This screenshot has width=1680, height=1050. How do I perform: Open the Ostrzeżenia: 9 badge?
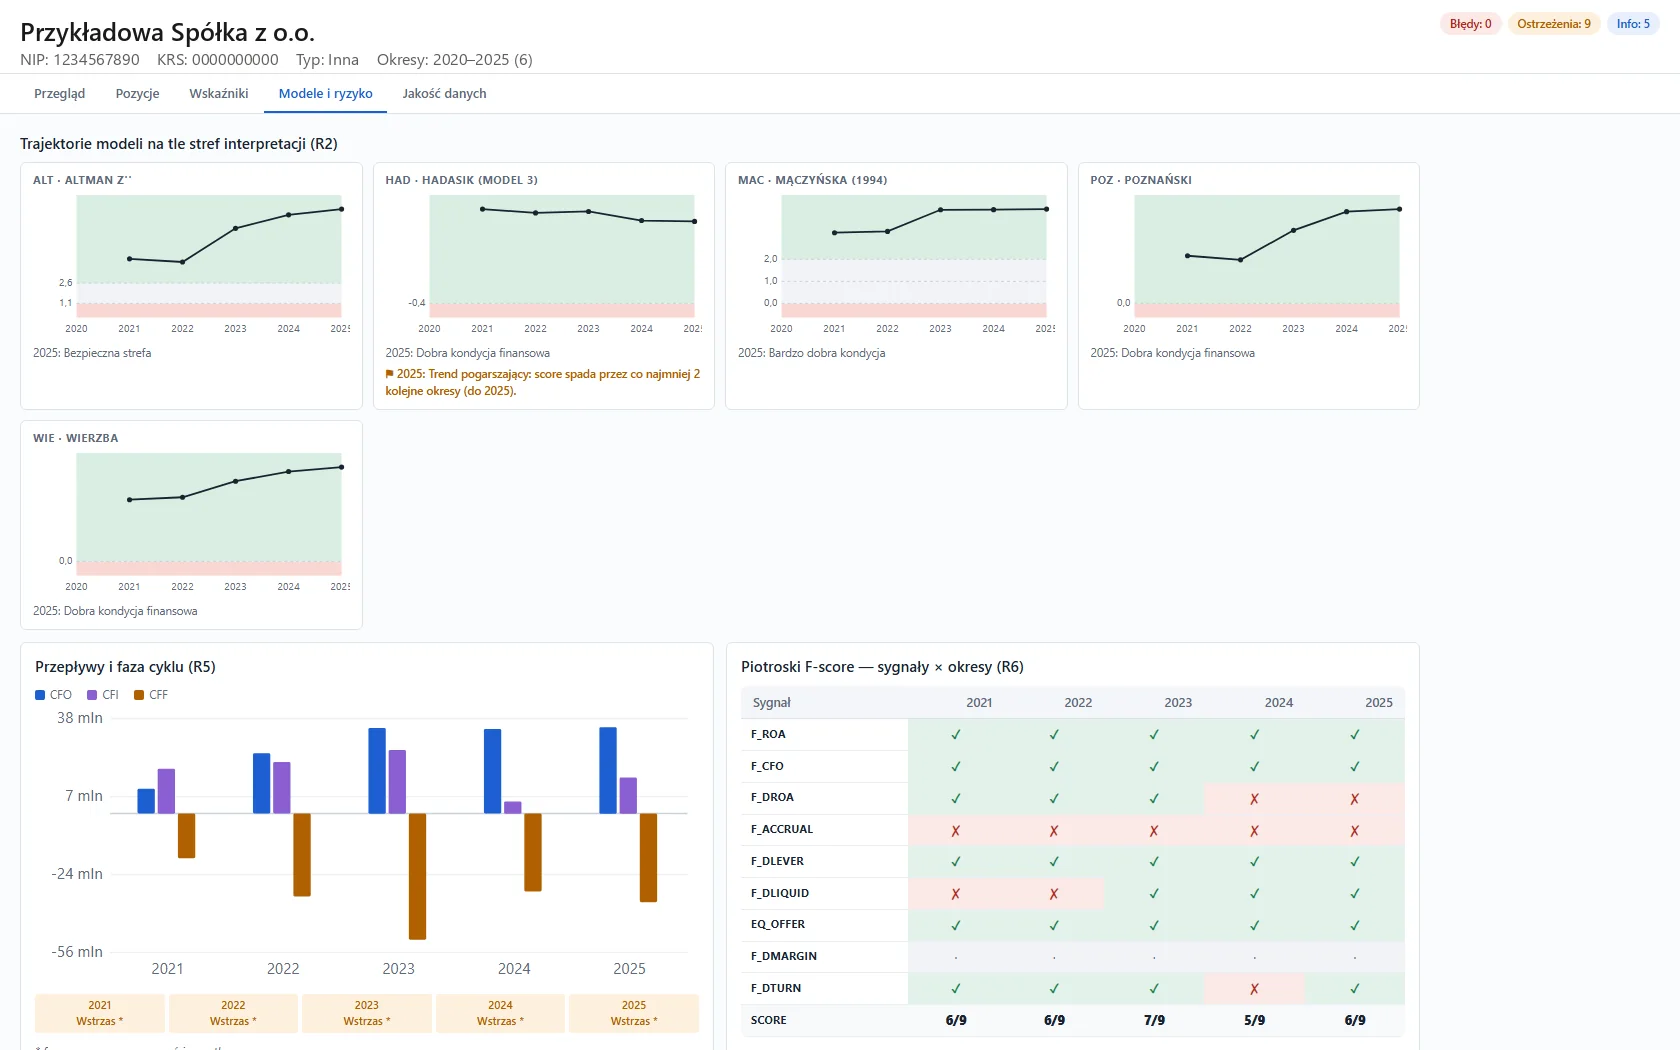tap(1553, 24)
